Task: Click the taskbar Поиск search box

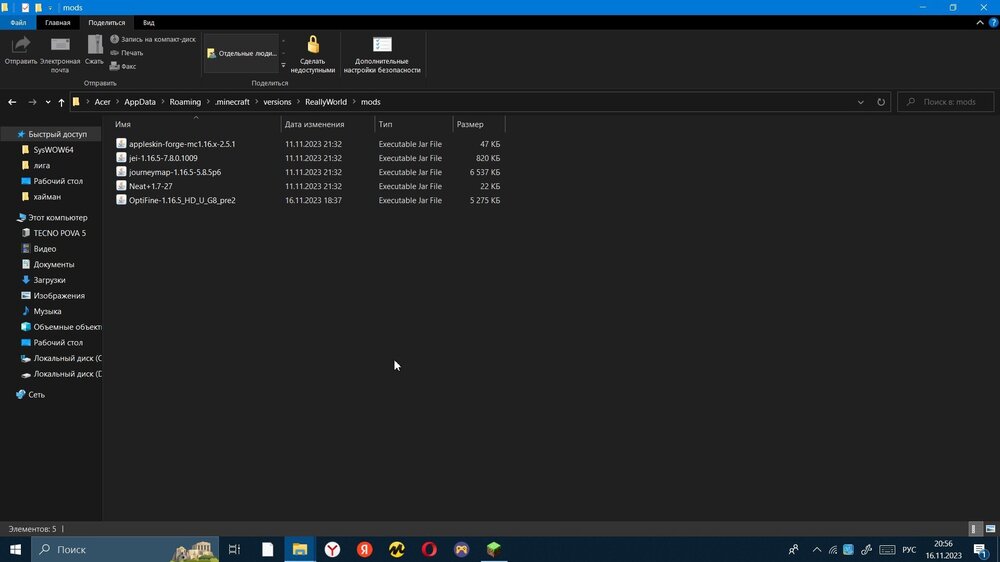Action: [x=125, y=549]
